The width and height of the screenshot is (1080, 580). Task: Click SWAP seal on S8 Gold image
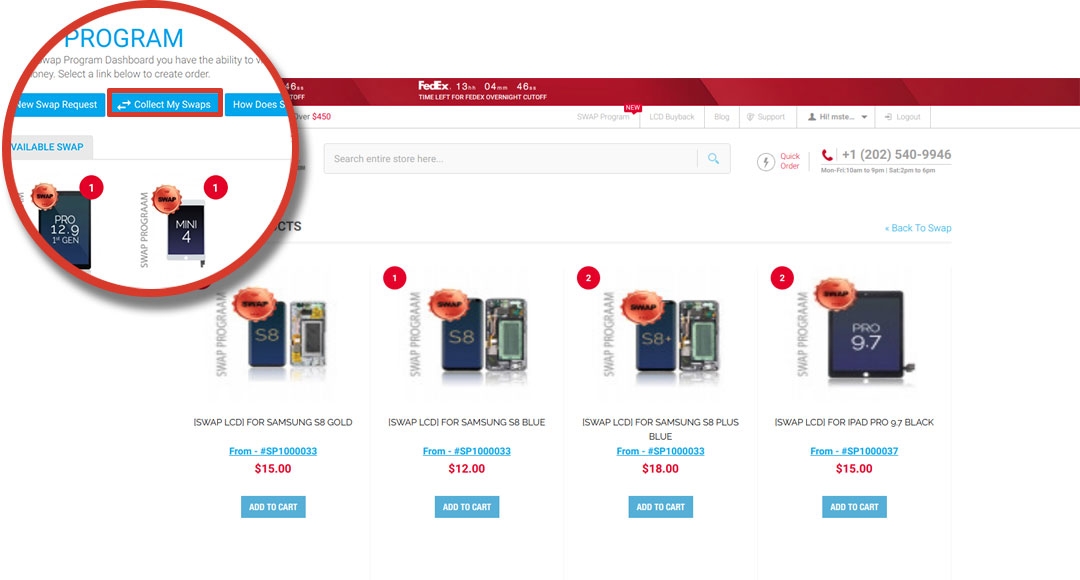(255, 304)
